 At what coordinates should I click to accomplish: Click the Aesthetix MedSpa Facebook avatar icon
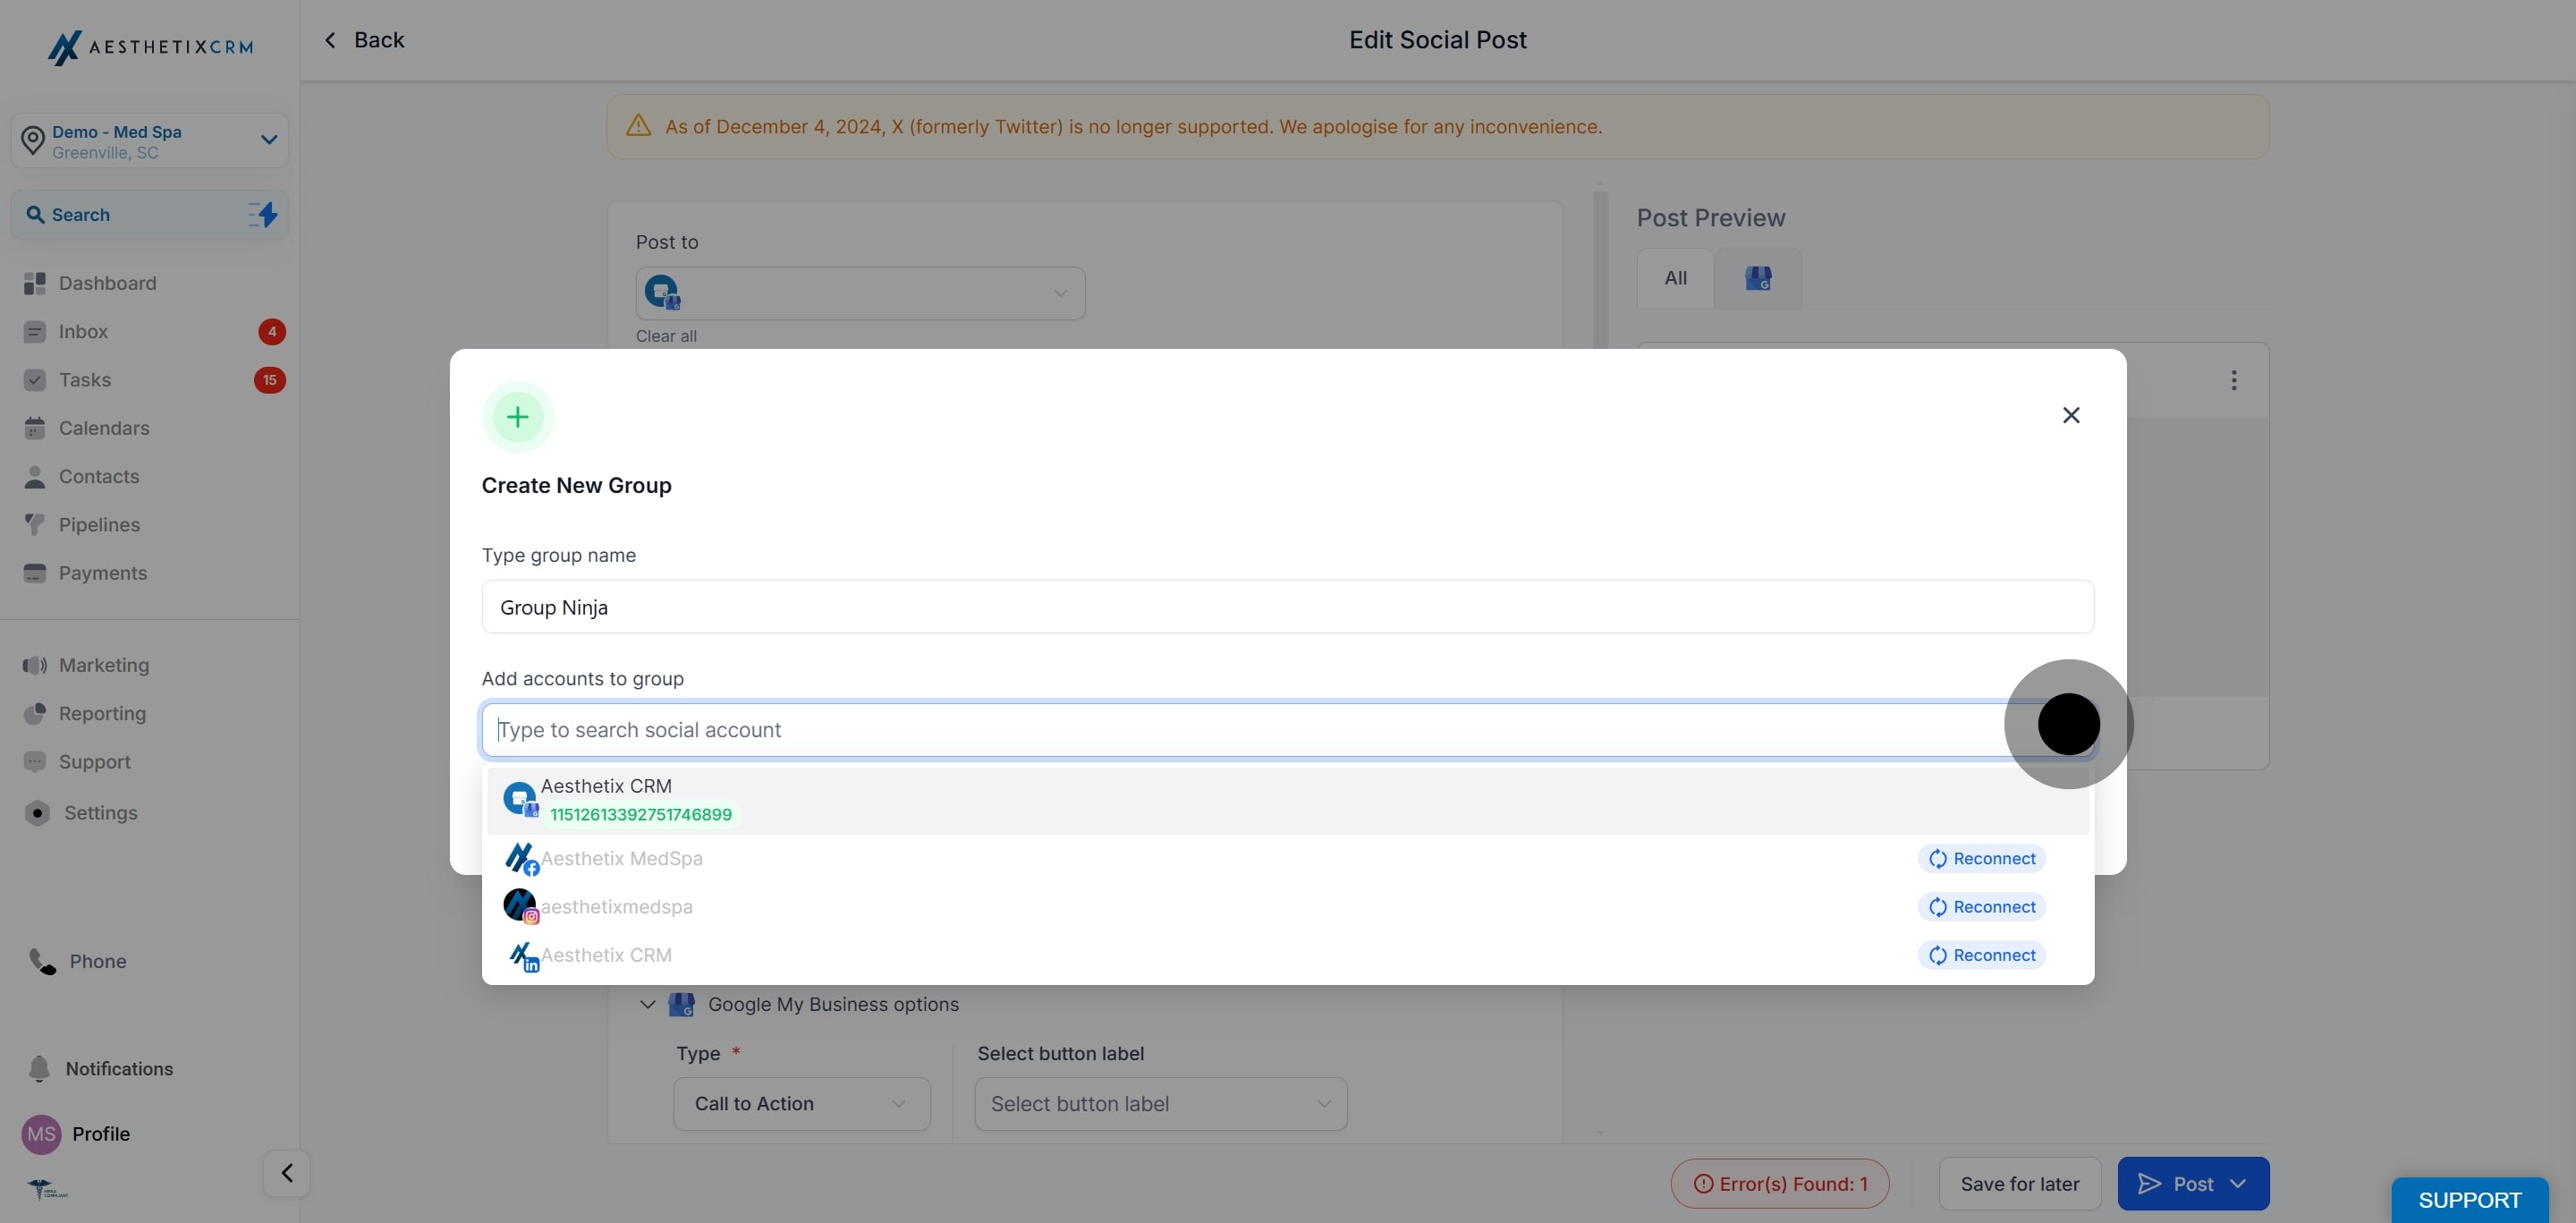(x=521, y=859)
